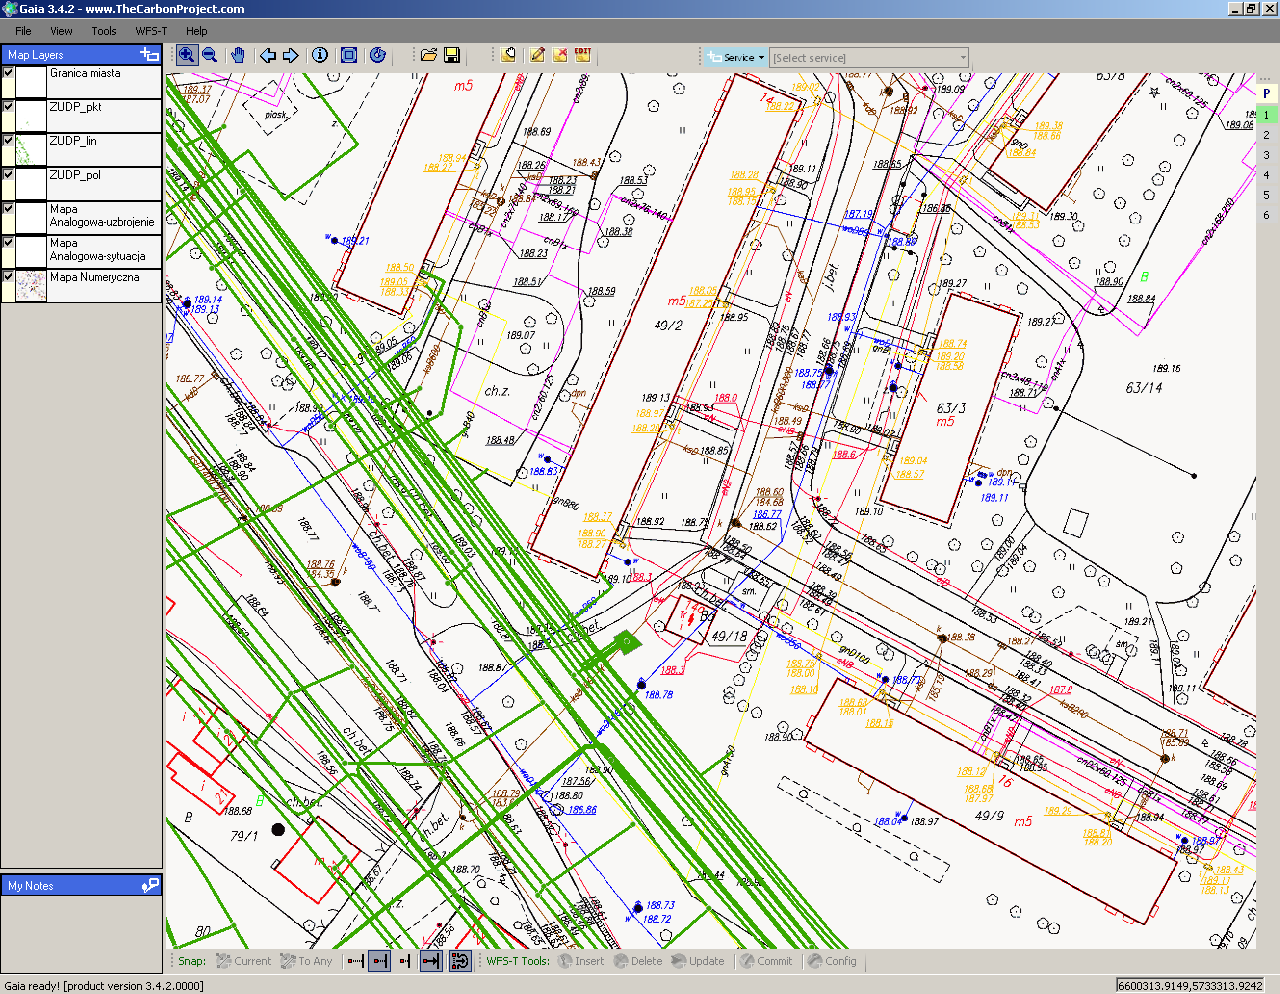Select the Granica miasta layer name

click(x=85, y=73)
